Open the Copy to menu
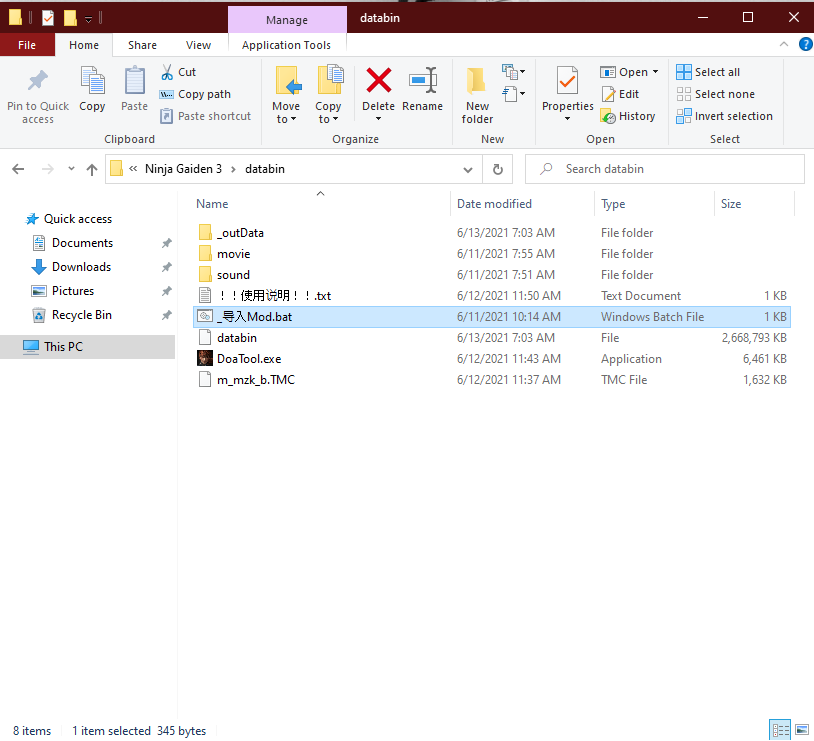This screenshot has width=814, height=741. [x=329, y=96]
